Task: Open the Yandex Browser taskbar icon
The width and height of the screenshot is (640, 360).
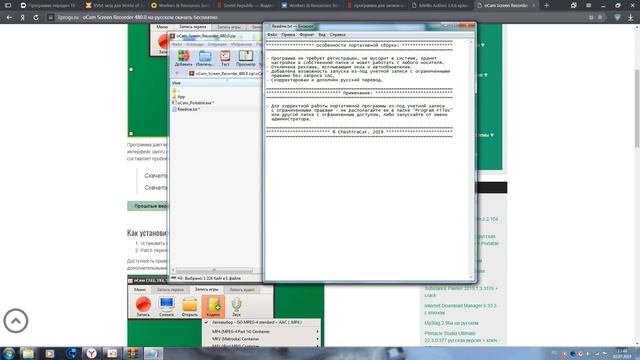Action: (92, 353)
